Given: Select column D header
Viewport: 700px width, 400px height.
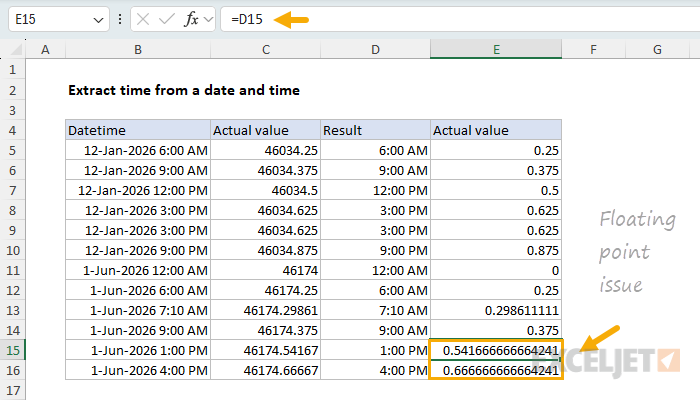Looking at the screenshot, I should click(x=375, y=49).
